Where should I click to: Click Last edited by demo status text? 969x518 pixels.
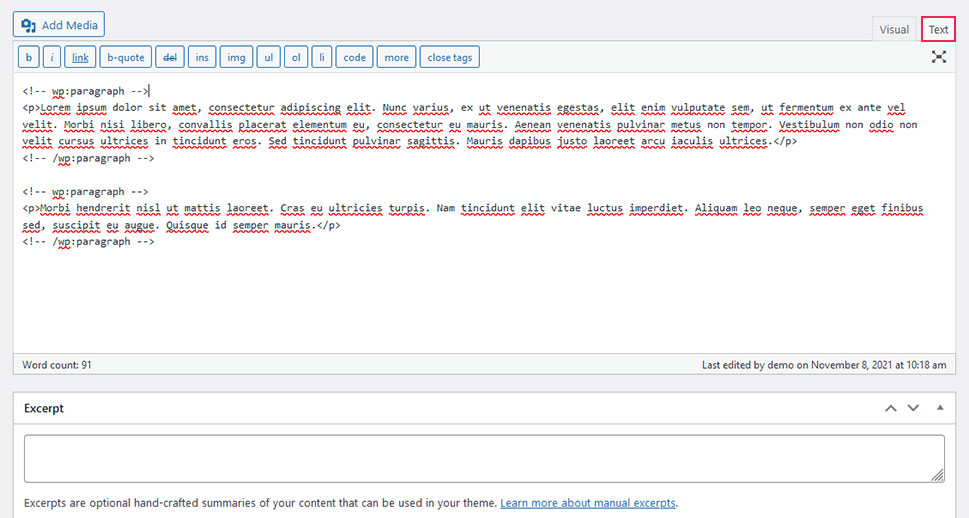coord(824,365)
